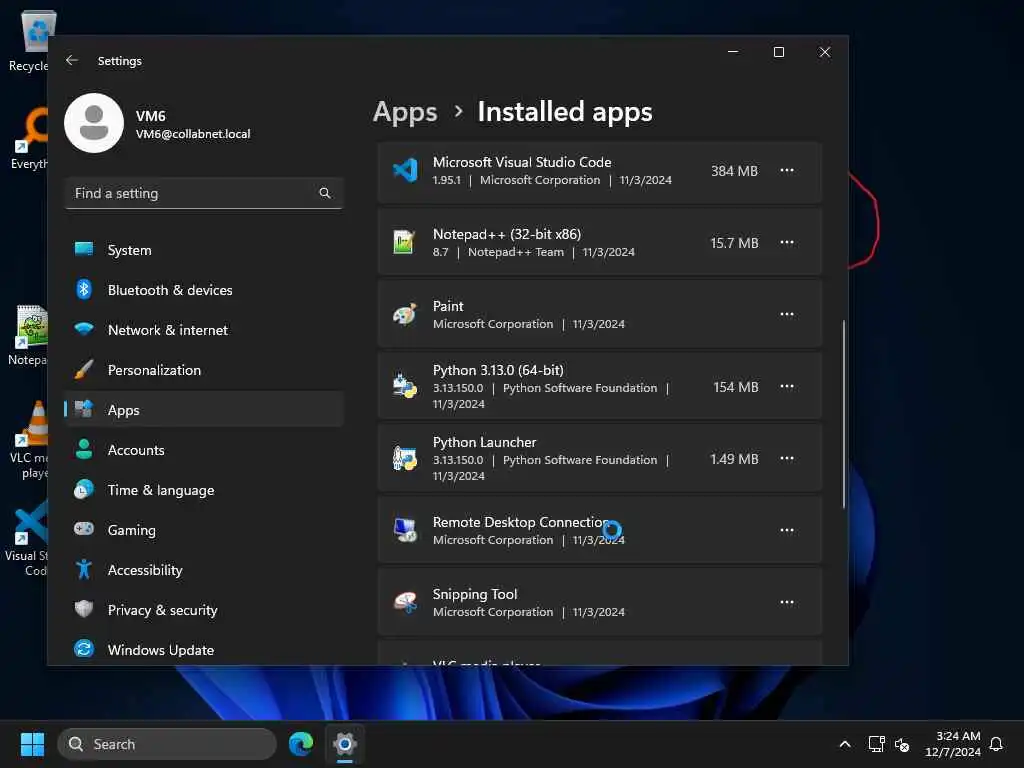Image resolution: width=1024 pixels, height=768 pixels.
Task: Open Accessibility settings
Action: pos(204,569)
